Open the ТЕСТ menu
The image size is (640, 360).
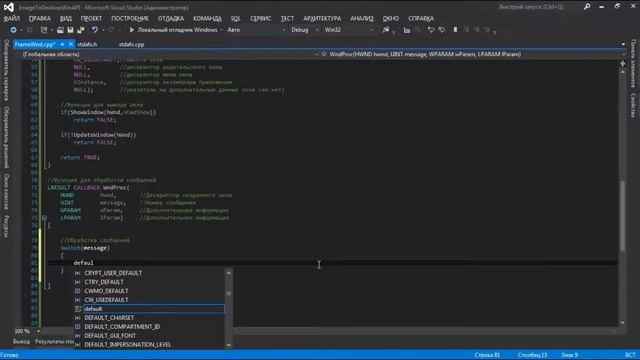coord(287,18)
